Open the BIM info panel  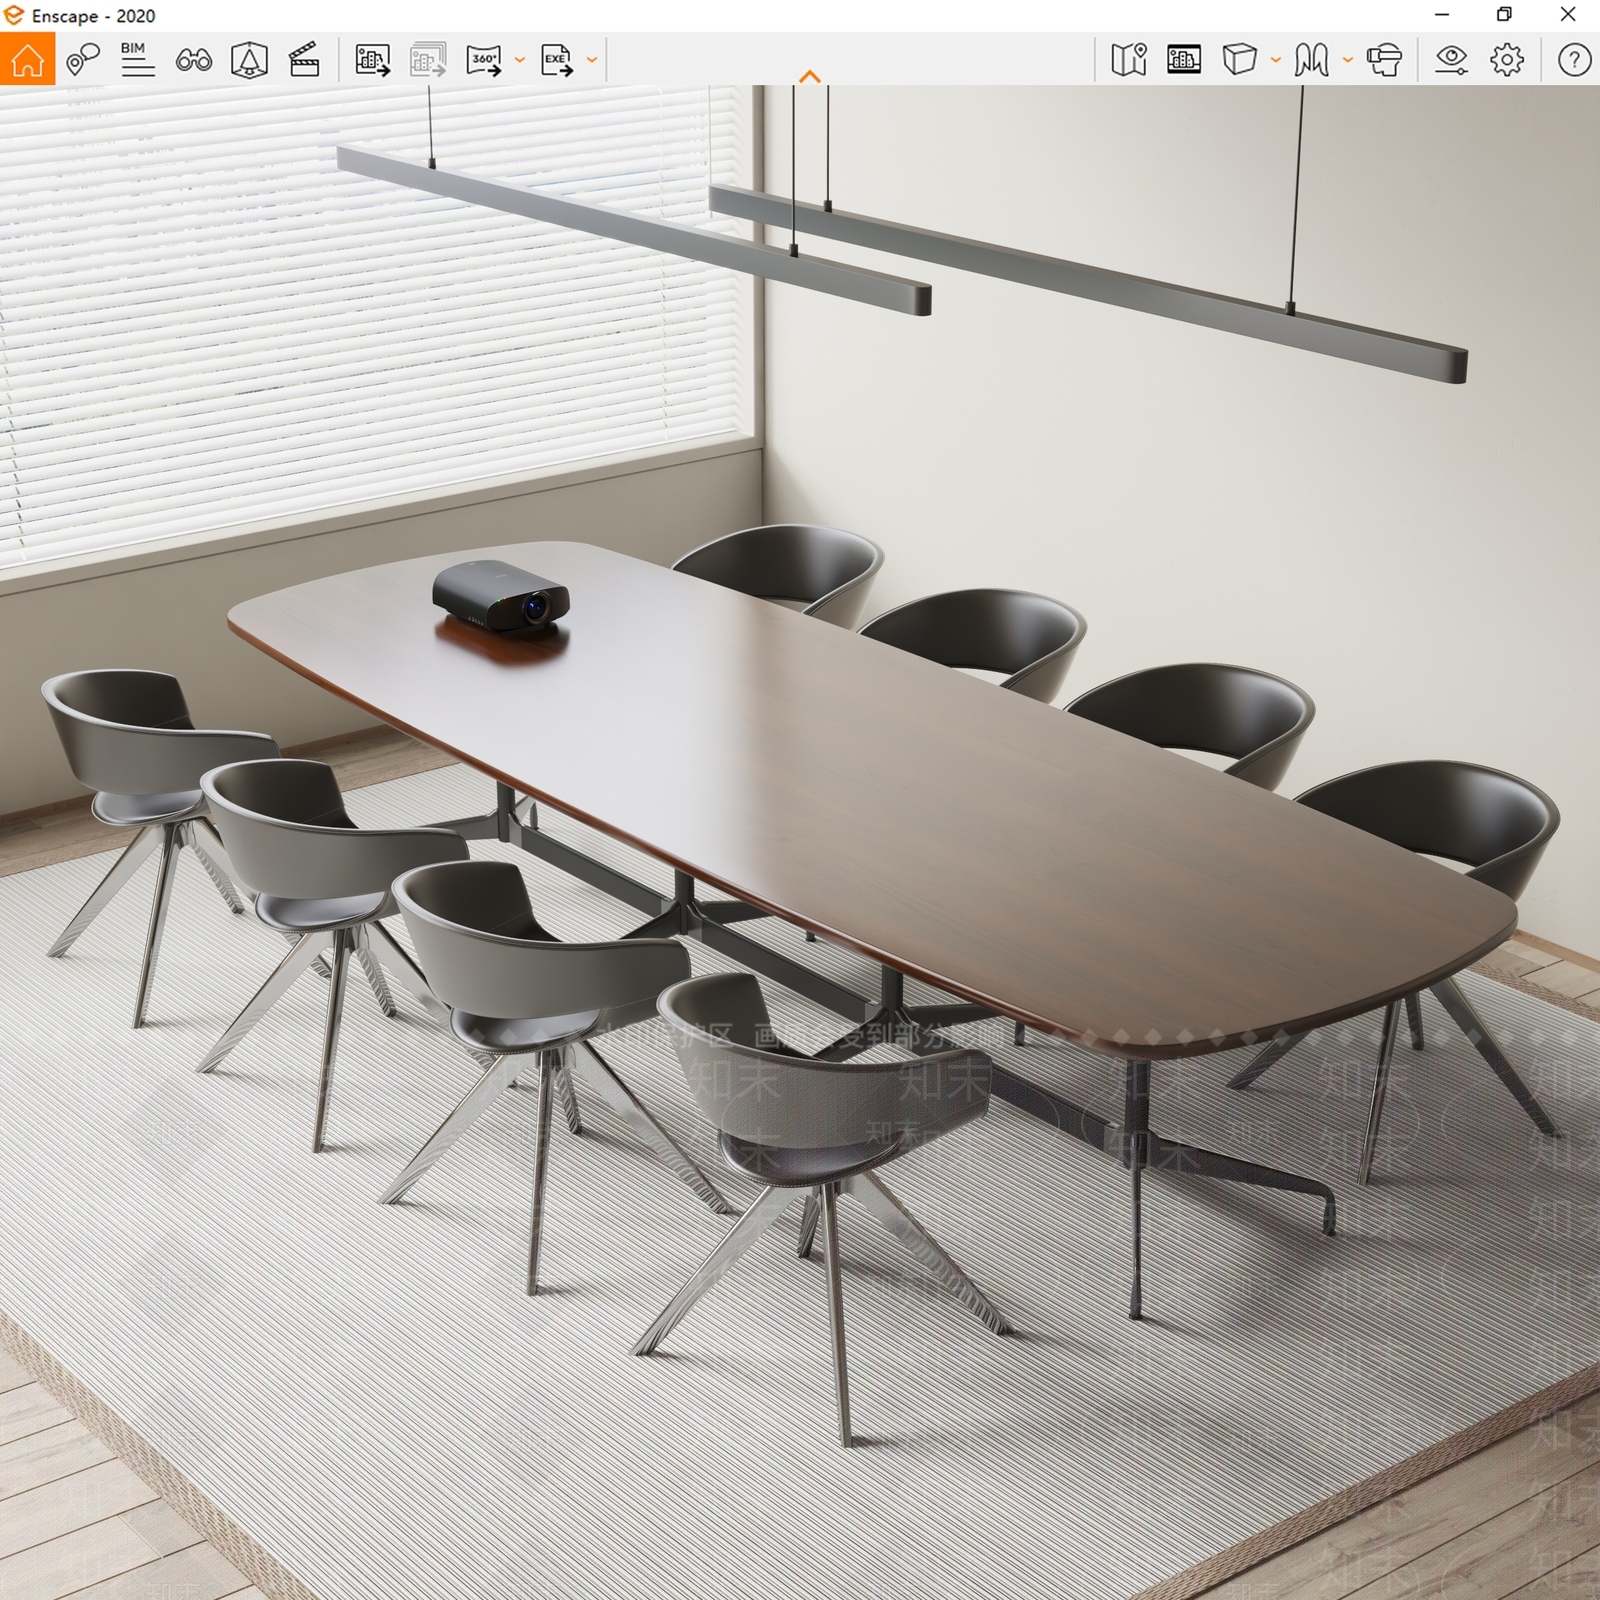pyautogui.click(x=138, y=59)
